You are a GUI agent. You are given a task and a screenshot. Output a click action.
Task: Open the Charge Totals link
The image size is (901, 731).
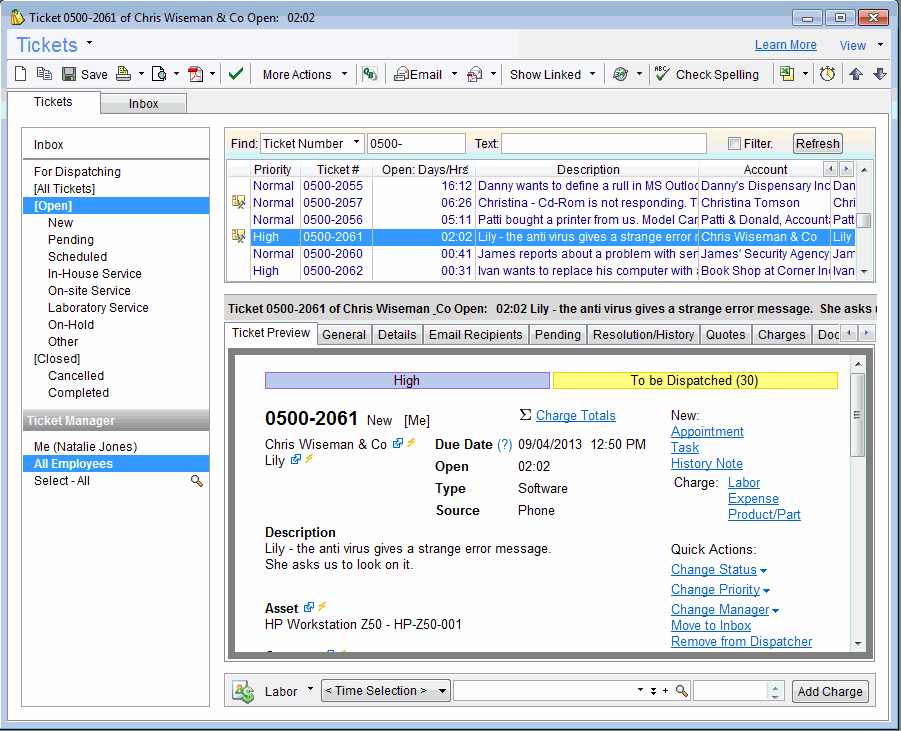[575, 416]
